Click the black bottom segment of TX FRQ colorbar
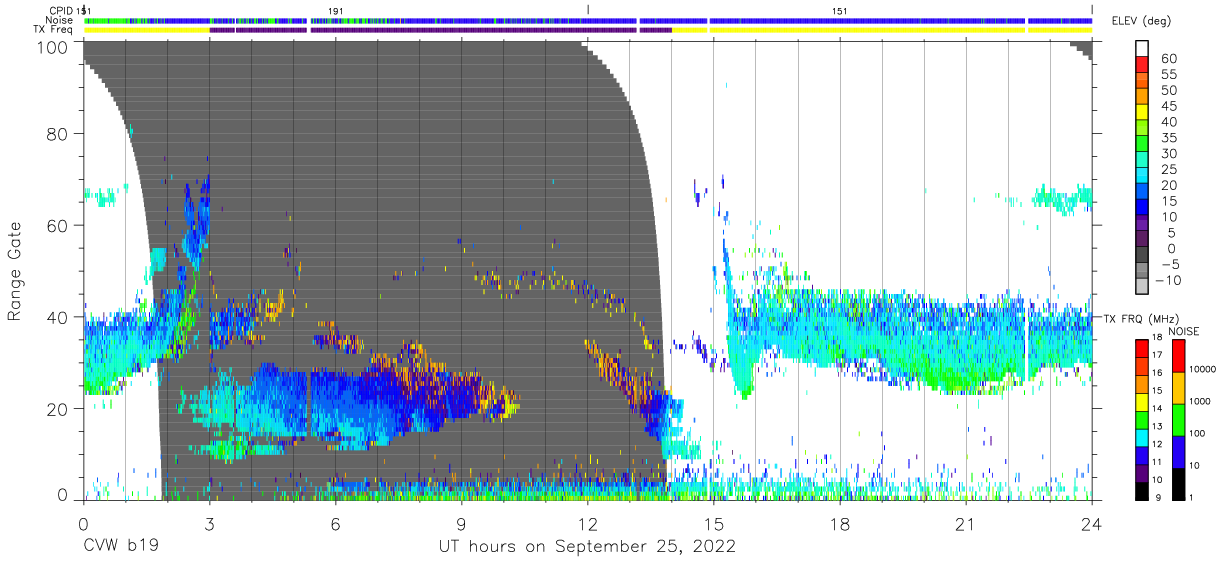 pyautogui.click(x=1142, y=490)
